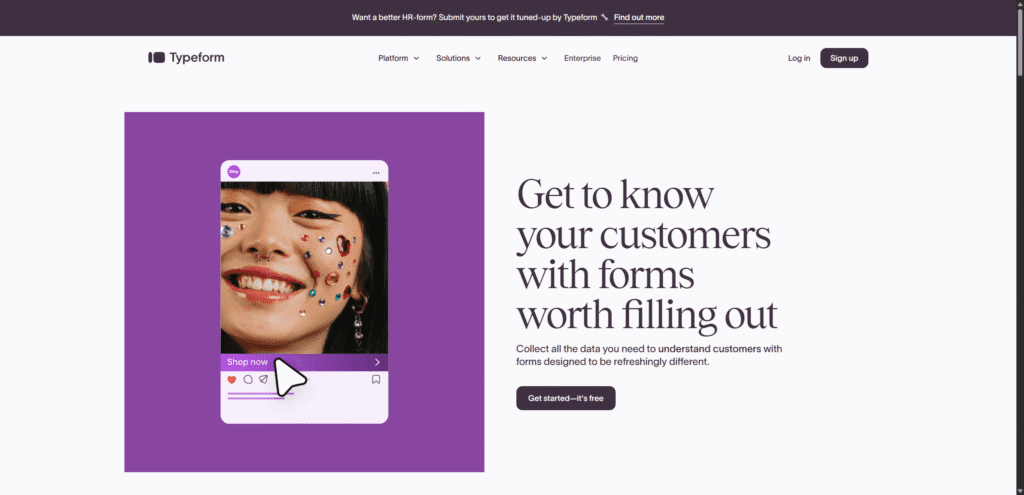Click the three-dot more options icon

(x=376, y=173)
